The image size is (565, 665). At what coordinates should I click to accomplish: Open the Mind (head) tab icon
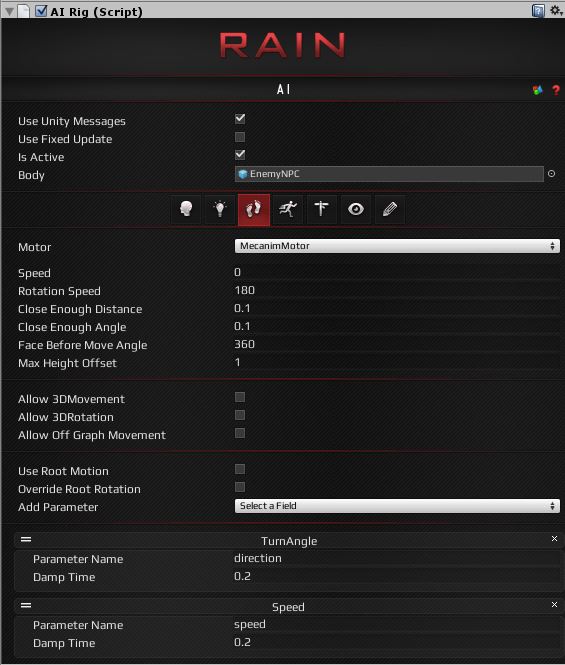click(x=186, y=209)
